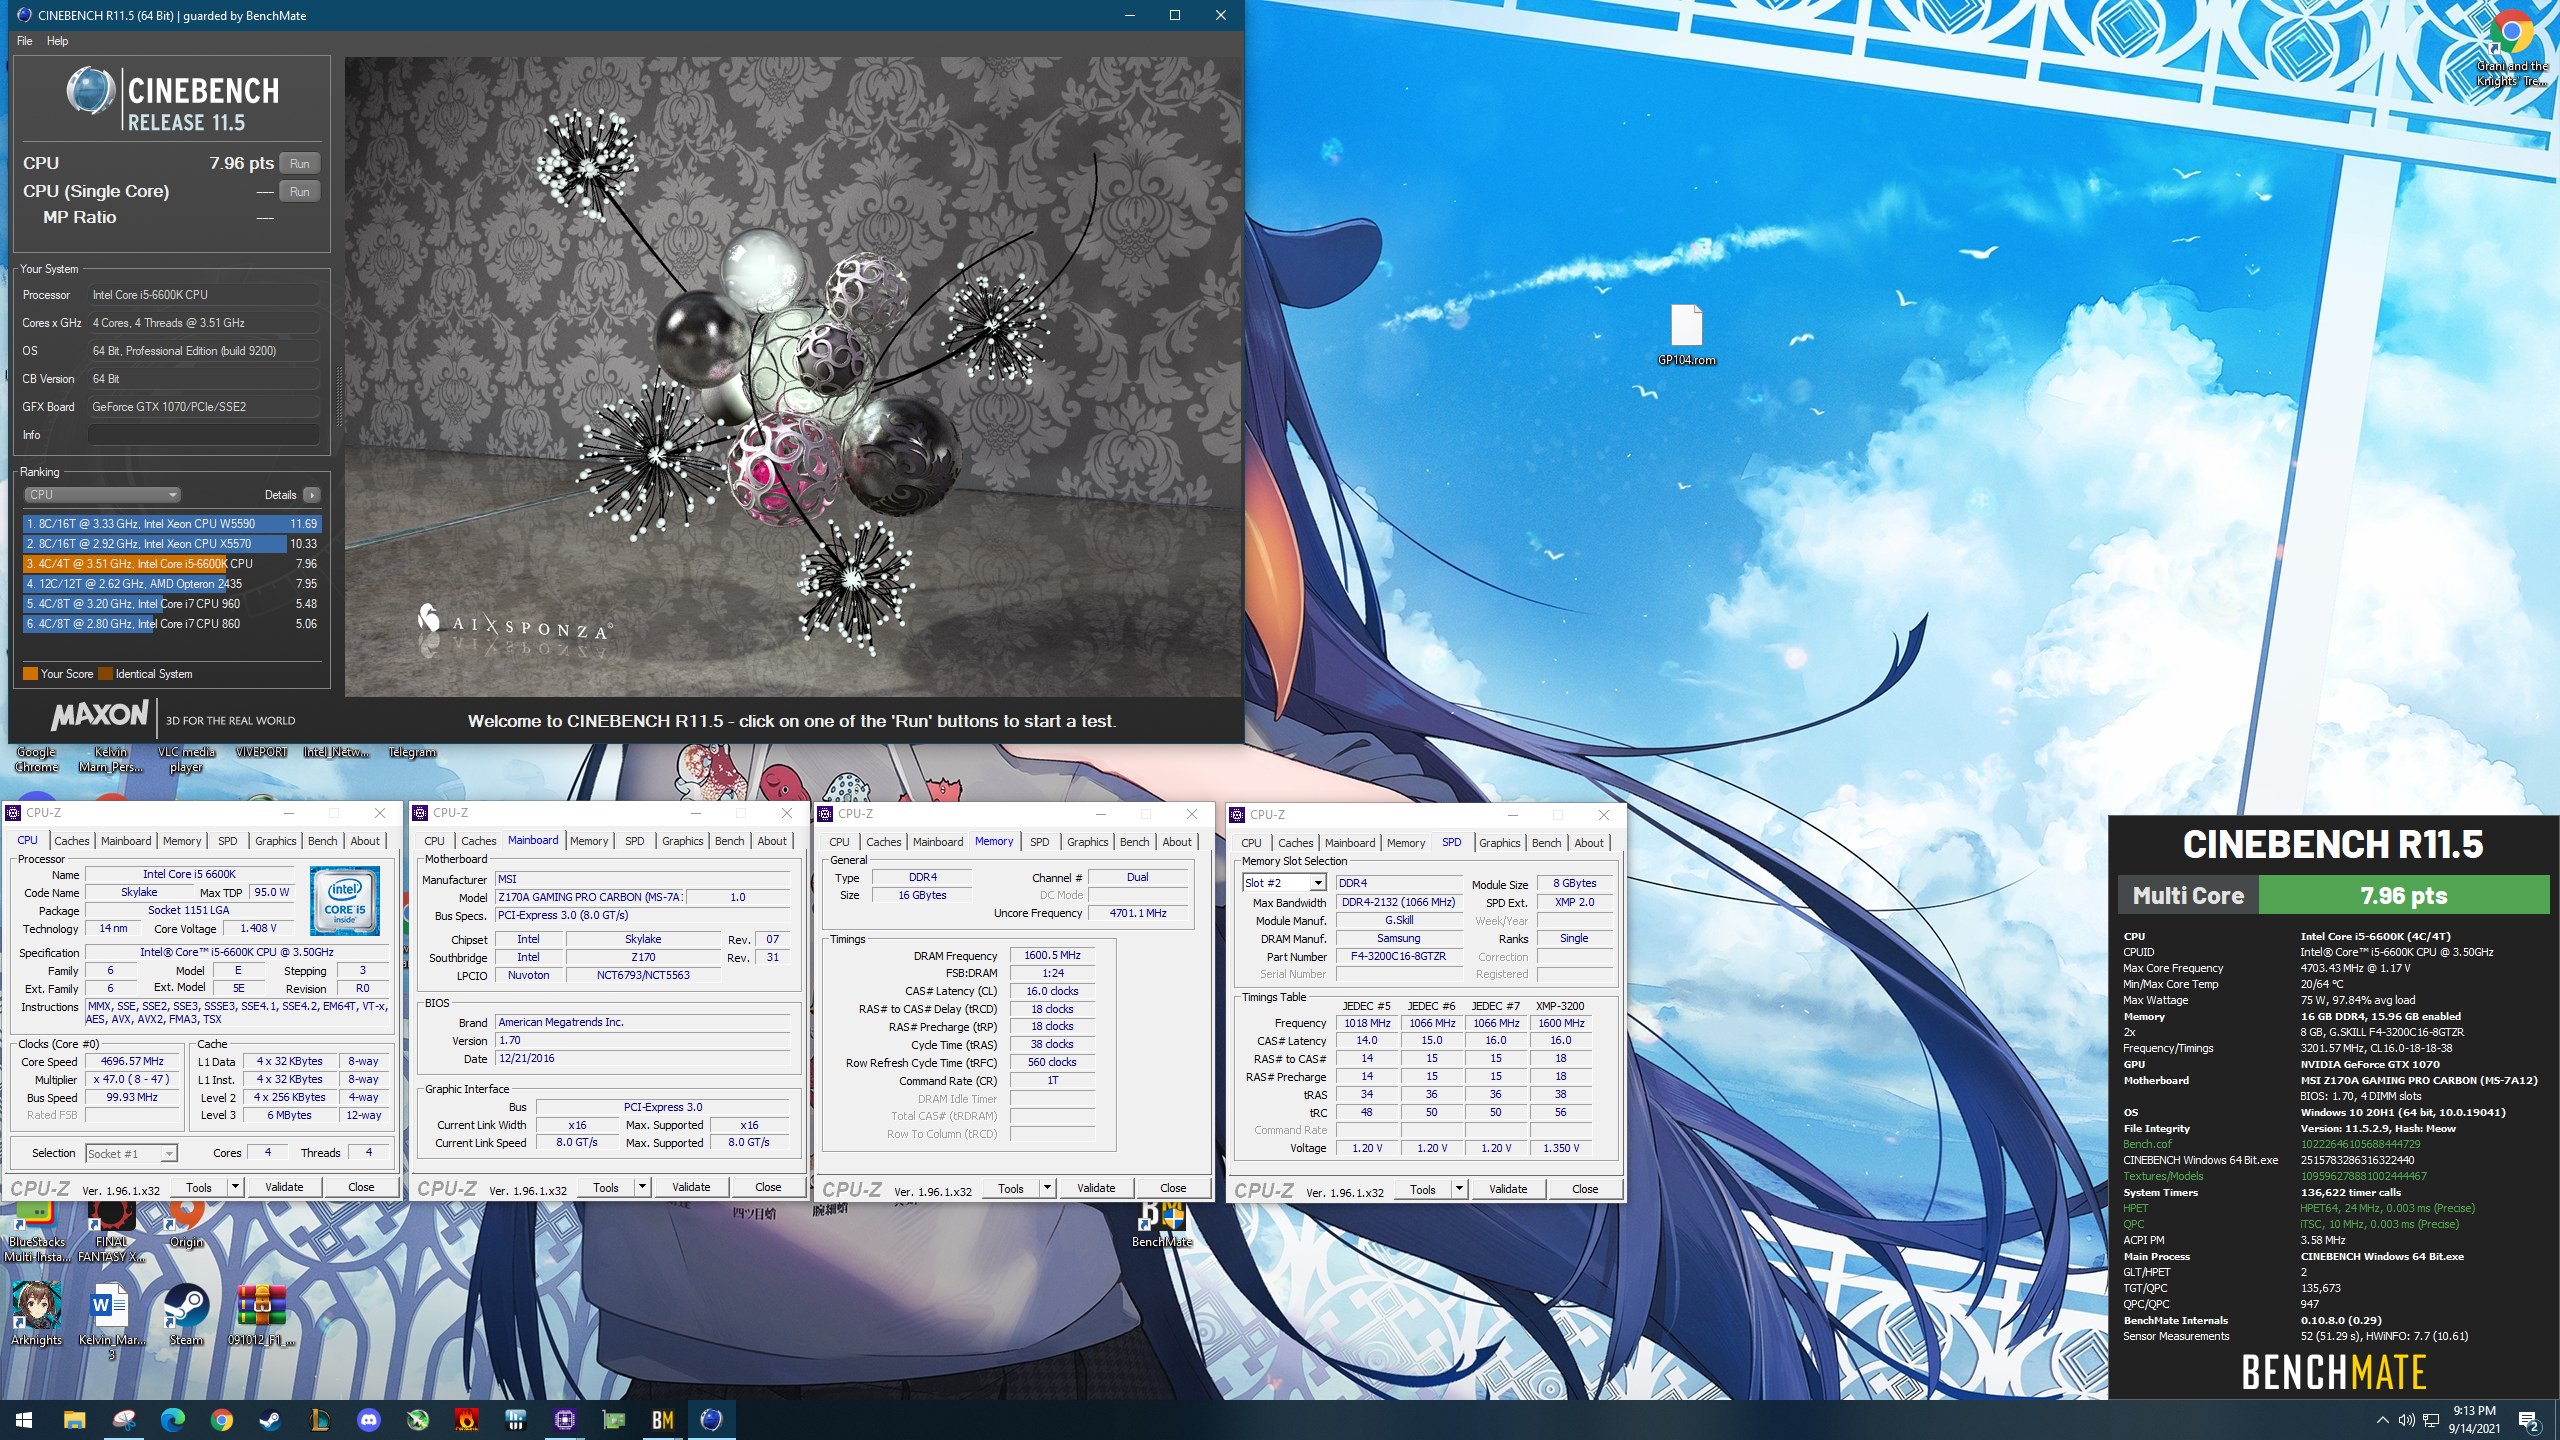
Task: Switch to Bench tab in CPU-Z Memory window
Action: tap(1135, 842)
